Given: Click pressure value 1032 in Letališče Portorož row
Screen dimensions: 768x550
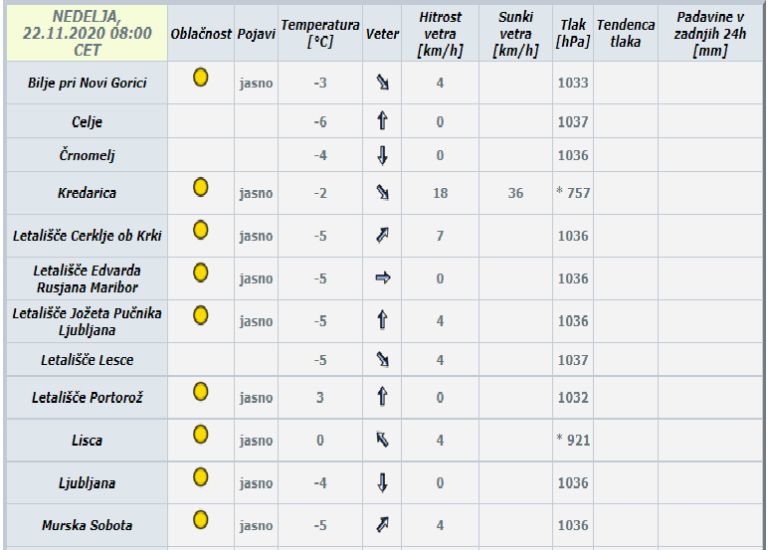Looking at the screenshot, I should coord(573,397).
